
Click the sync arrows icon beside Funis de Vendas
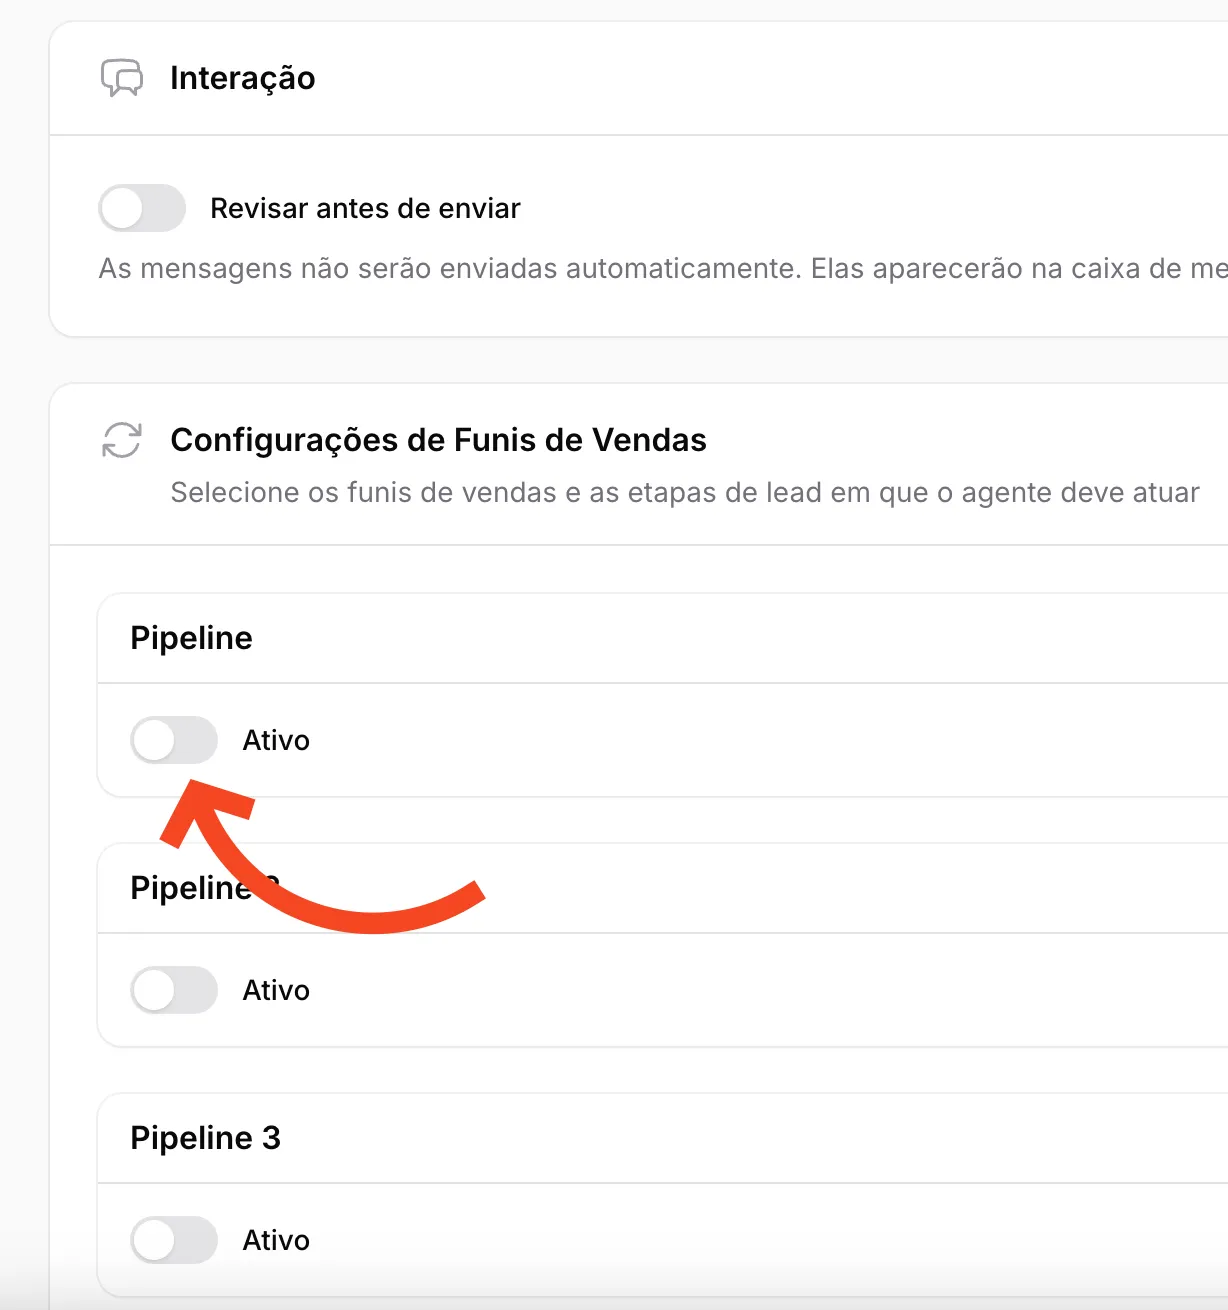point(122,440)
